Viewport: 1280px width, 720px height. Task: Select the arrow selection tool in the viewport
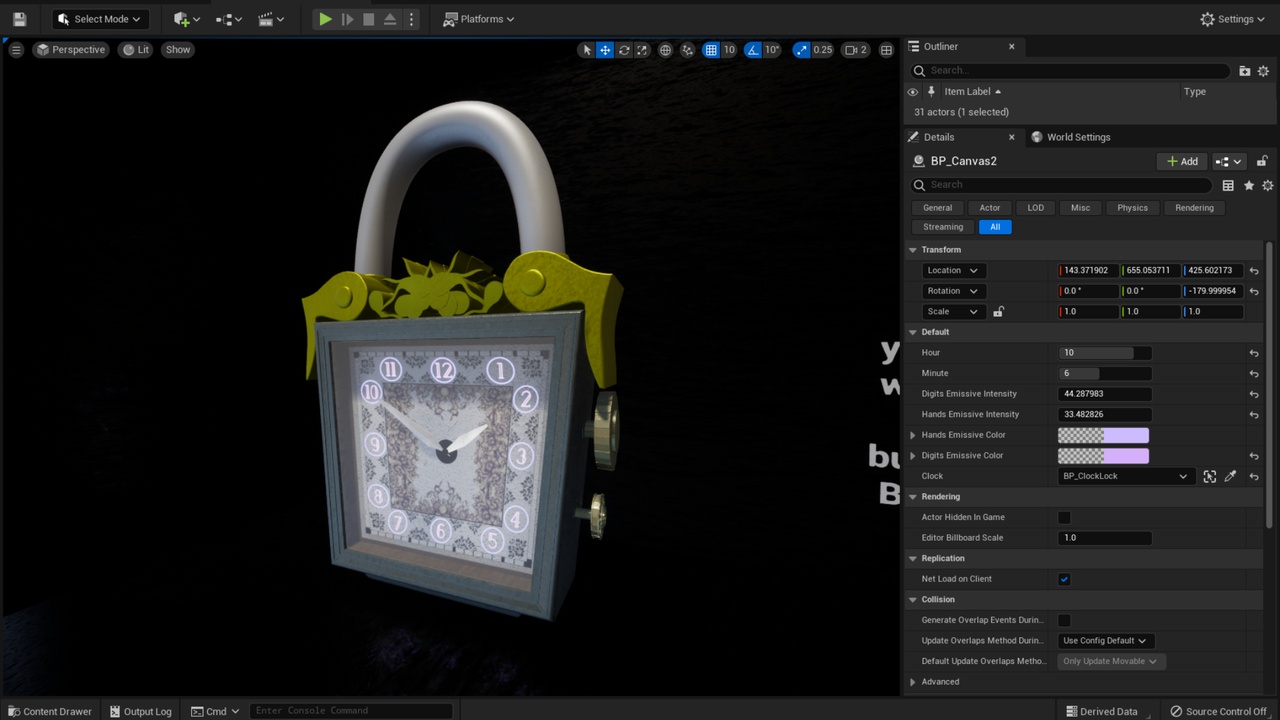(x=587, y=50)
